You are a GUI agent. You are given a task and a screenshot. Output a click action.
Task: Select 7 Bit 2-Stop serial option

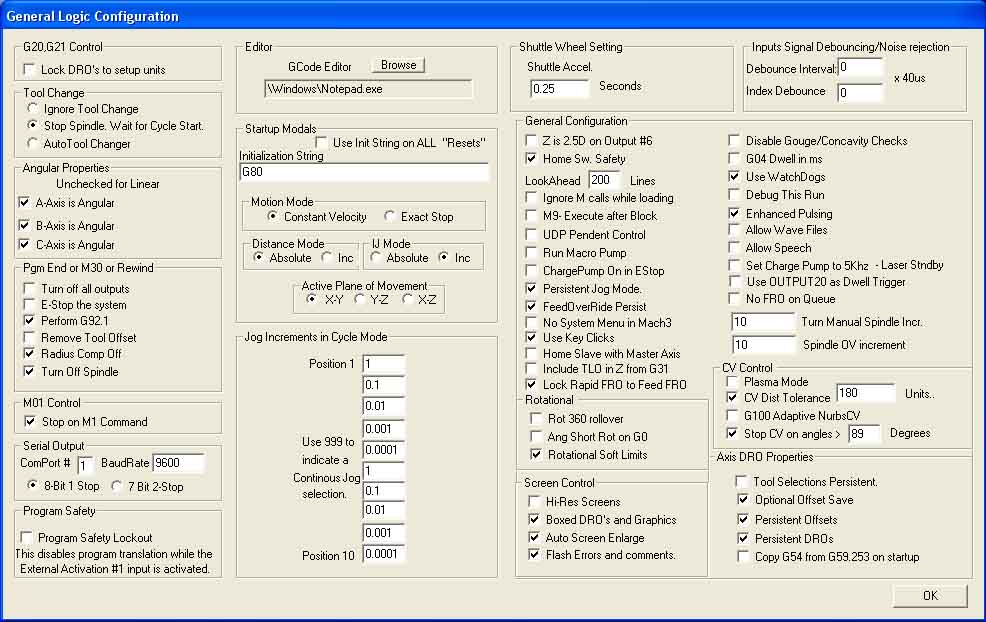coord(116,486)
